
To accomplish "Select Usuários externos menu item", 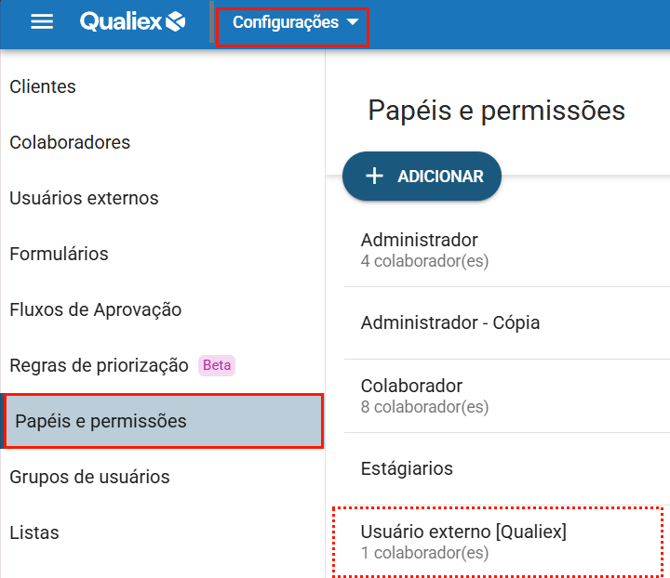I will point(84,198).
